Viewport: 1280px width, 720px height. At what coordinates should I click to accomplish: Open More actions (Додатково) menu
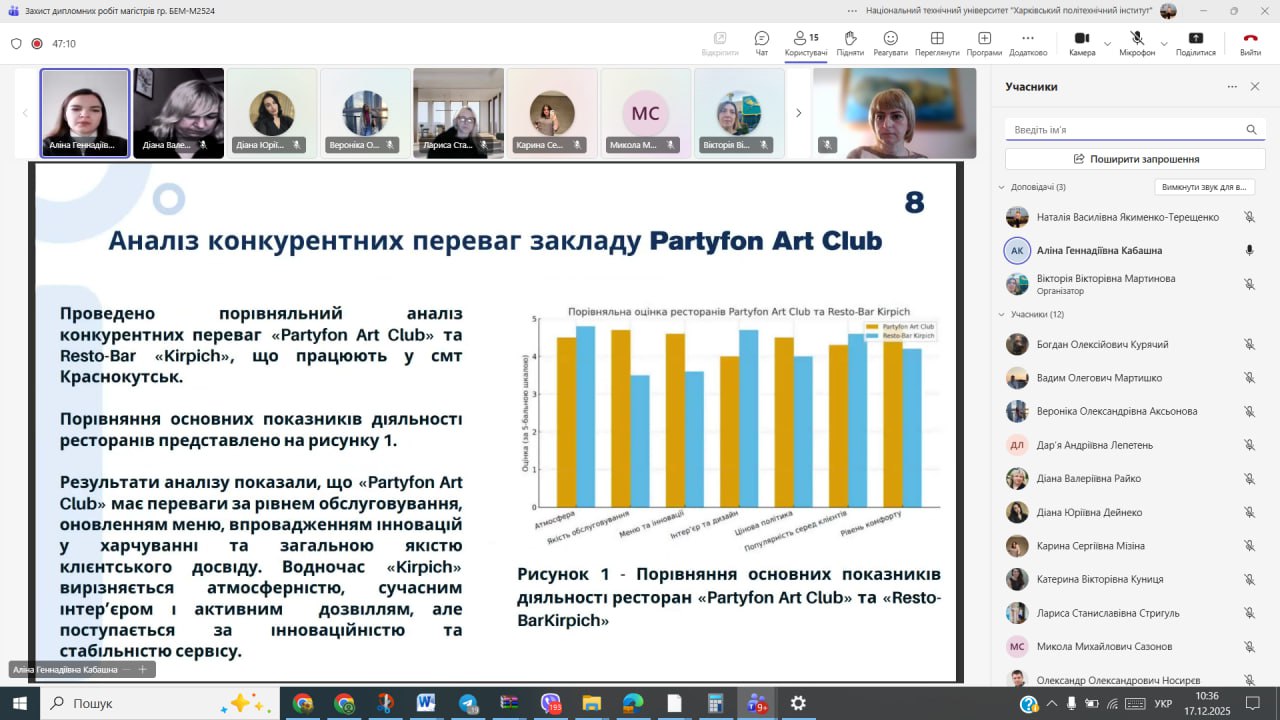point(1028,43)
